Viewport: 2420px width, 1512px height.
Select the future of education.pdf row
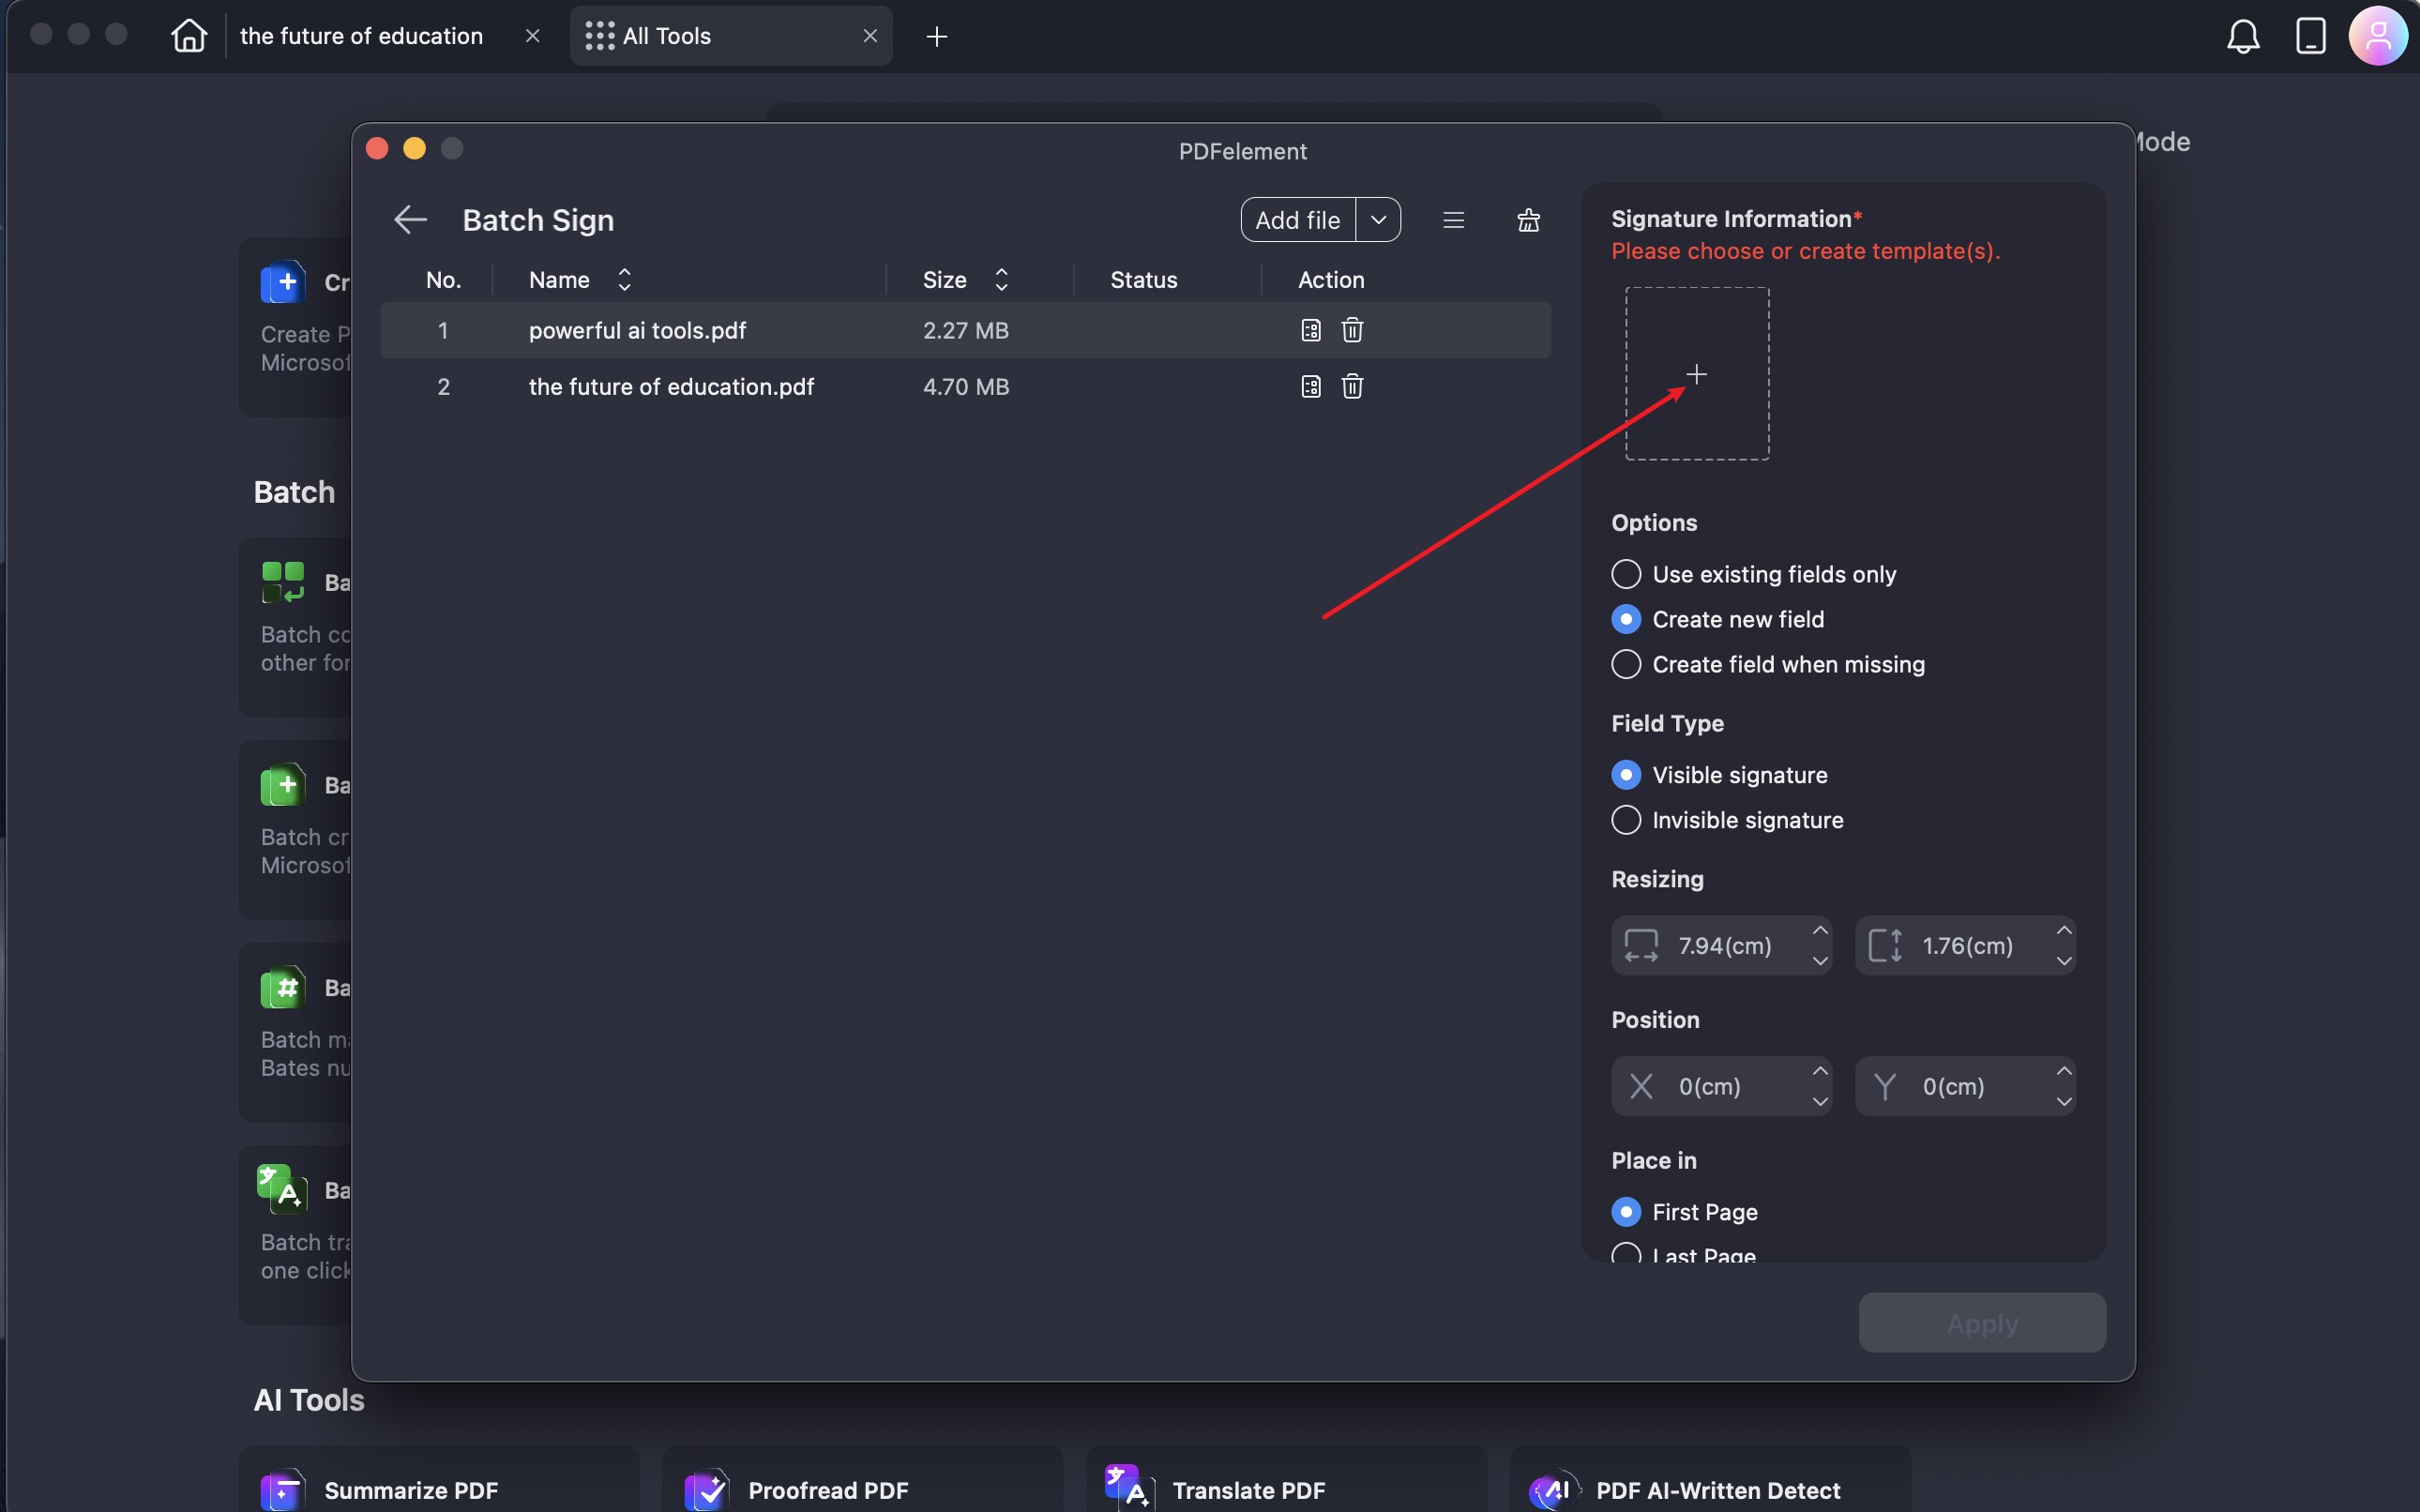966,386
